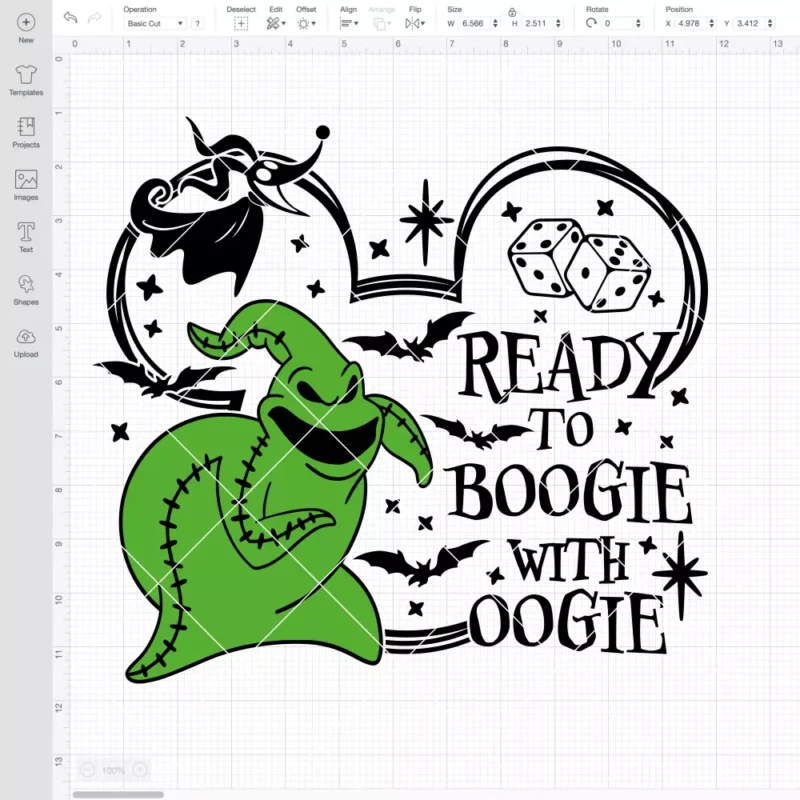
Task: Click the horizontal canvas scrollbar
Action: click(x=118, y=794)
